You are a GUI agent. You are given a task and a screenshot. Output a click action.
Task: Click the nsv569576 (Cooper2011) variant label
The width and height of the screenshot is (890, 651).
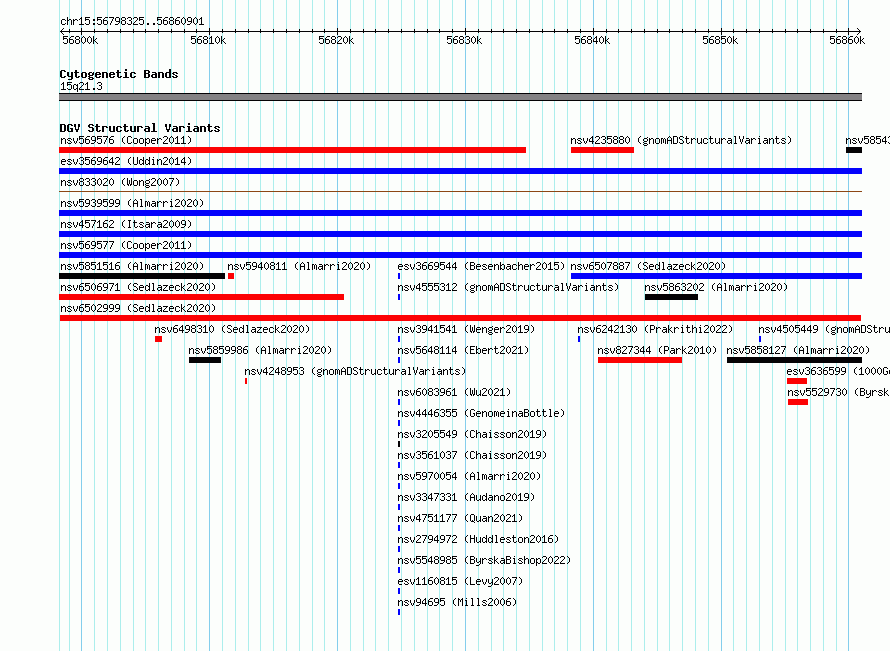pos(126,140)
